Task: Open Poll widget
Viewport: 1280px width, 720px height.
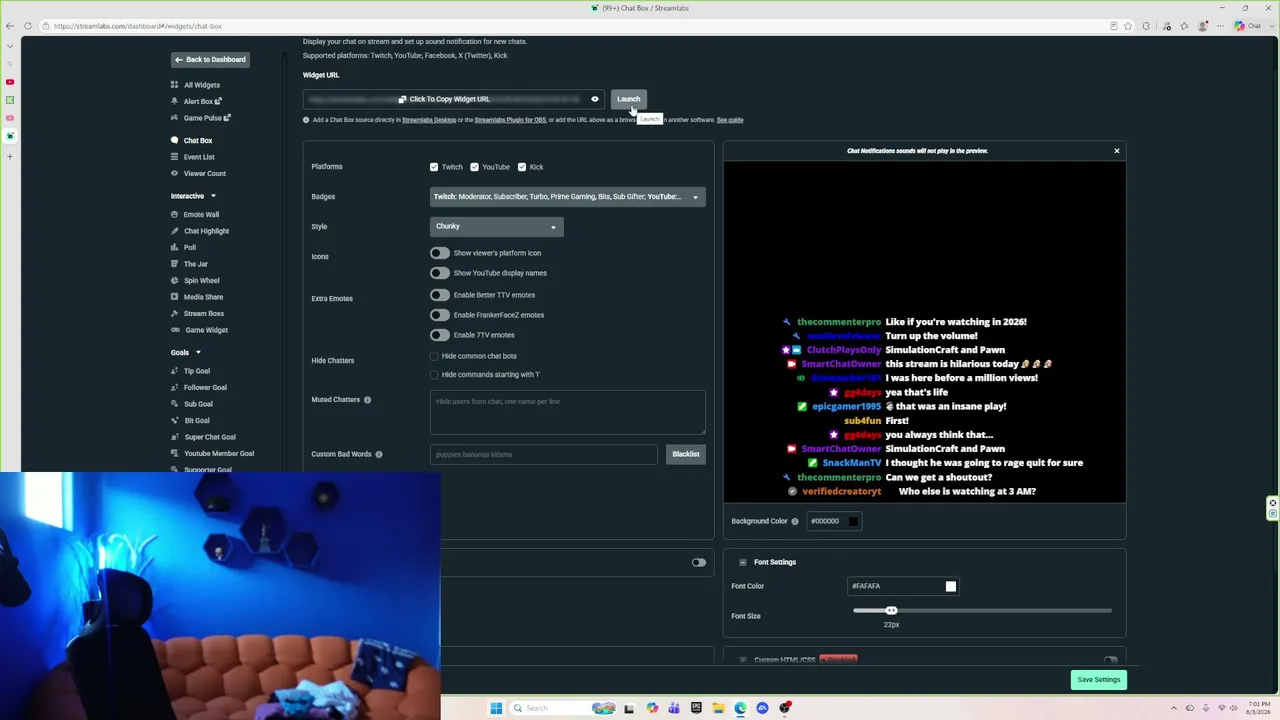Action: coord(189,248)
